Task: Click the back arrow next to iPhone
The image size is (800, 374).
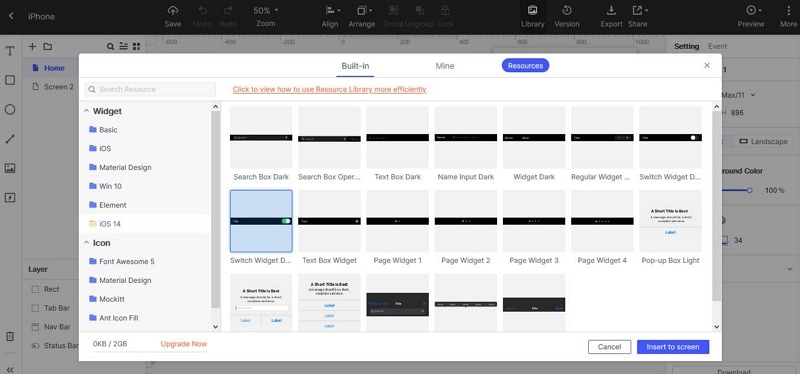Action: tap(11, 16)
